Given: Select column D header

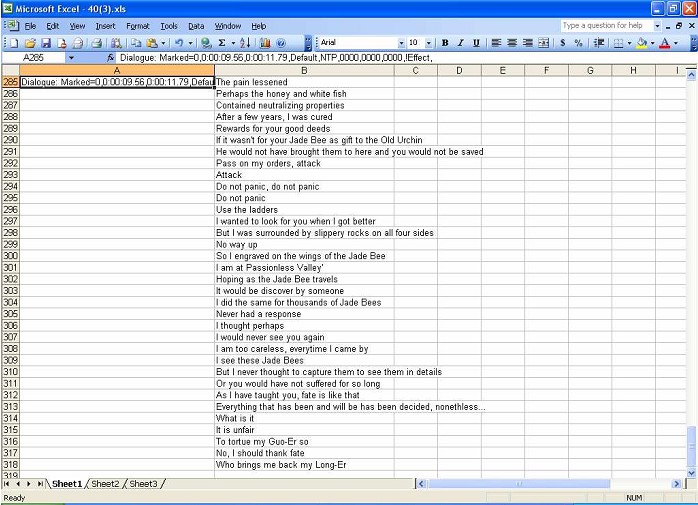Looking at the screenshot, I should [459, 70].
